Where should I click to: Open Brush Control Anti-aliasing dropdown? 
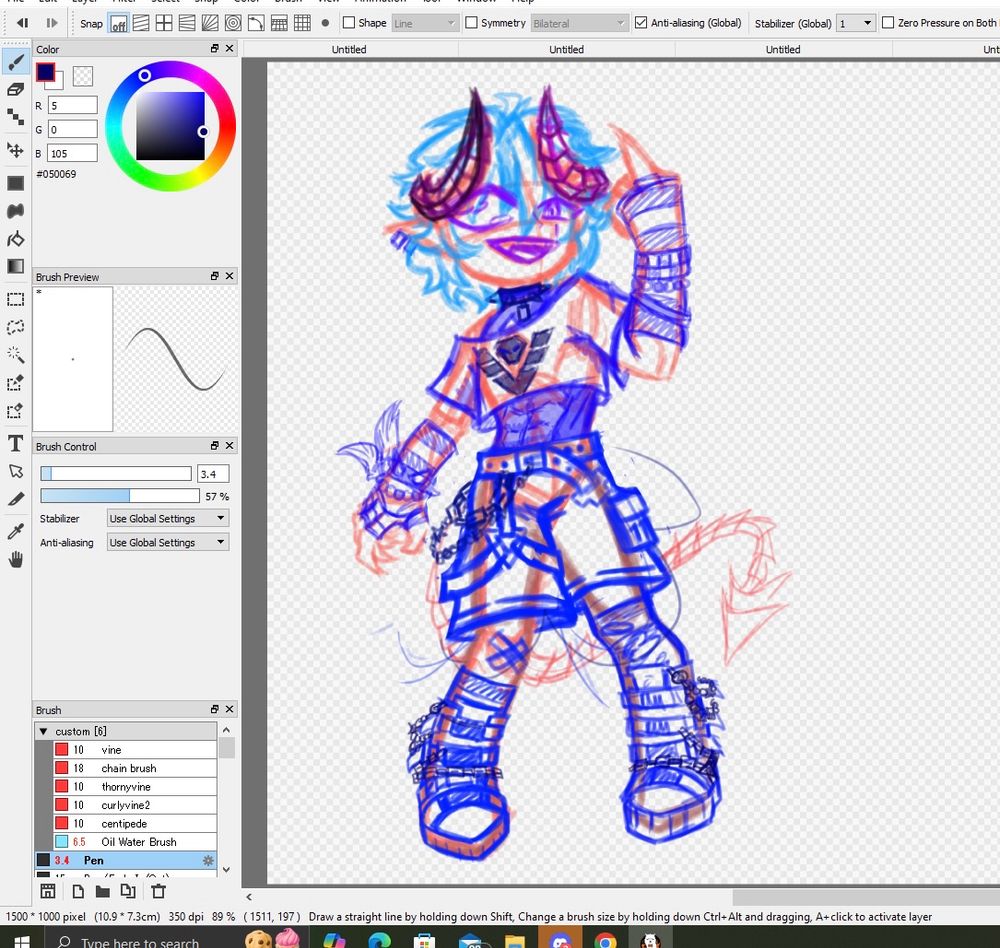[168, 543]
